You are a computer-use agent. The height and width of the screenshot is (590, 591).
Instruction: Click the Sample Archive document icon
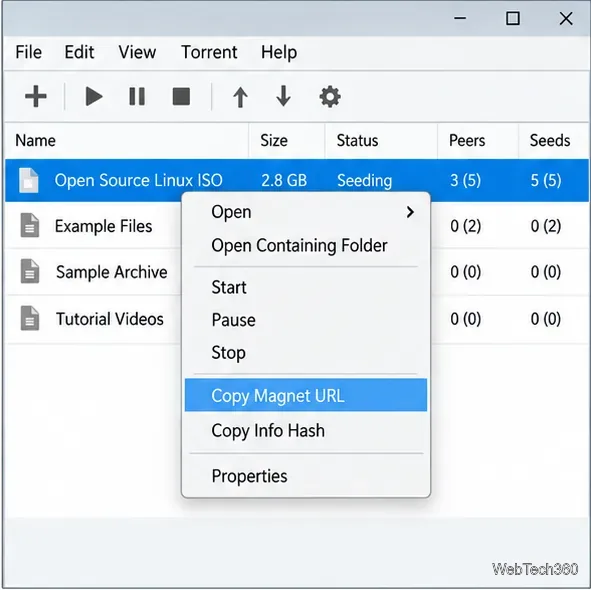pyautogui.click(x=30, y=271)
